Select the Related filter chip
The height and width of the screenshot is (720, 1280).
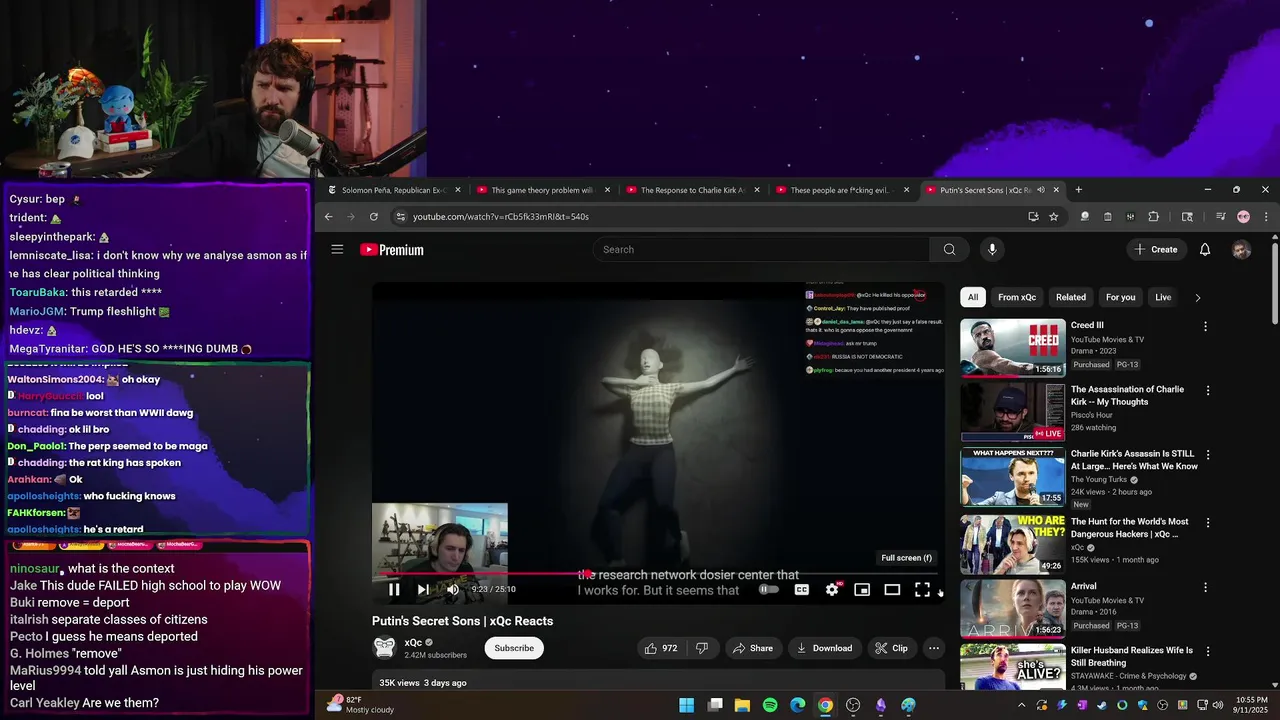tap(1071, 297)
